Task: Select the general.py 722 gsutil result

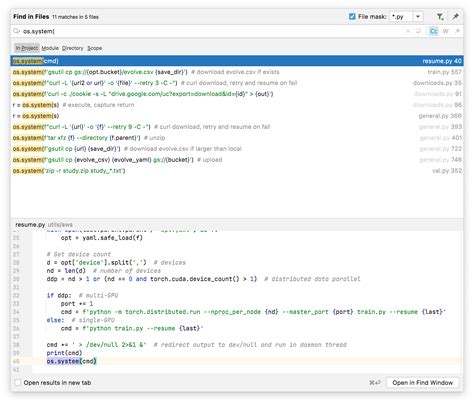Action: click(x=237, y=149)
